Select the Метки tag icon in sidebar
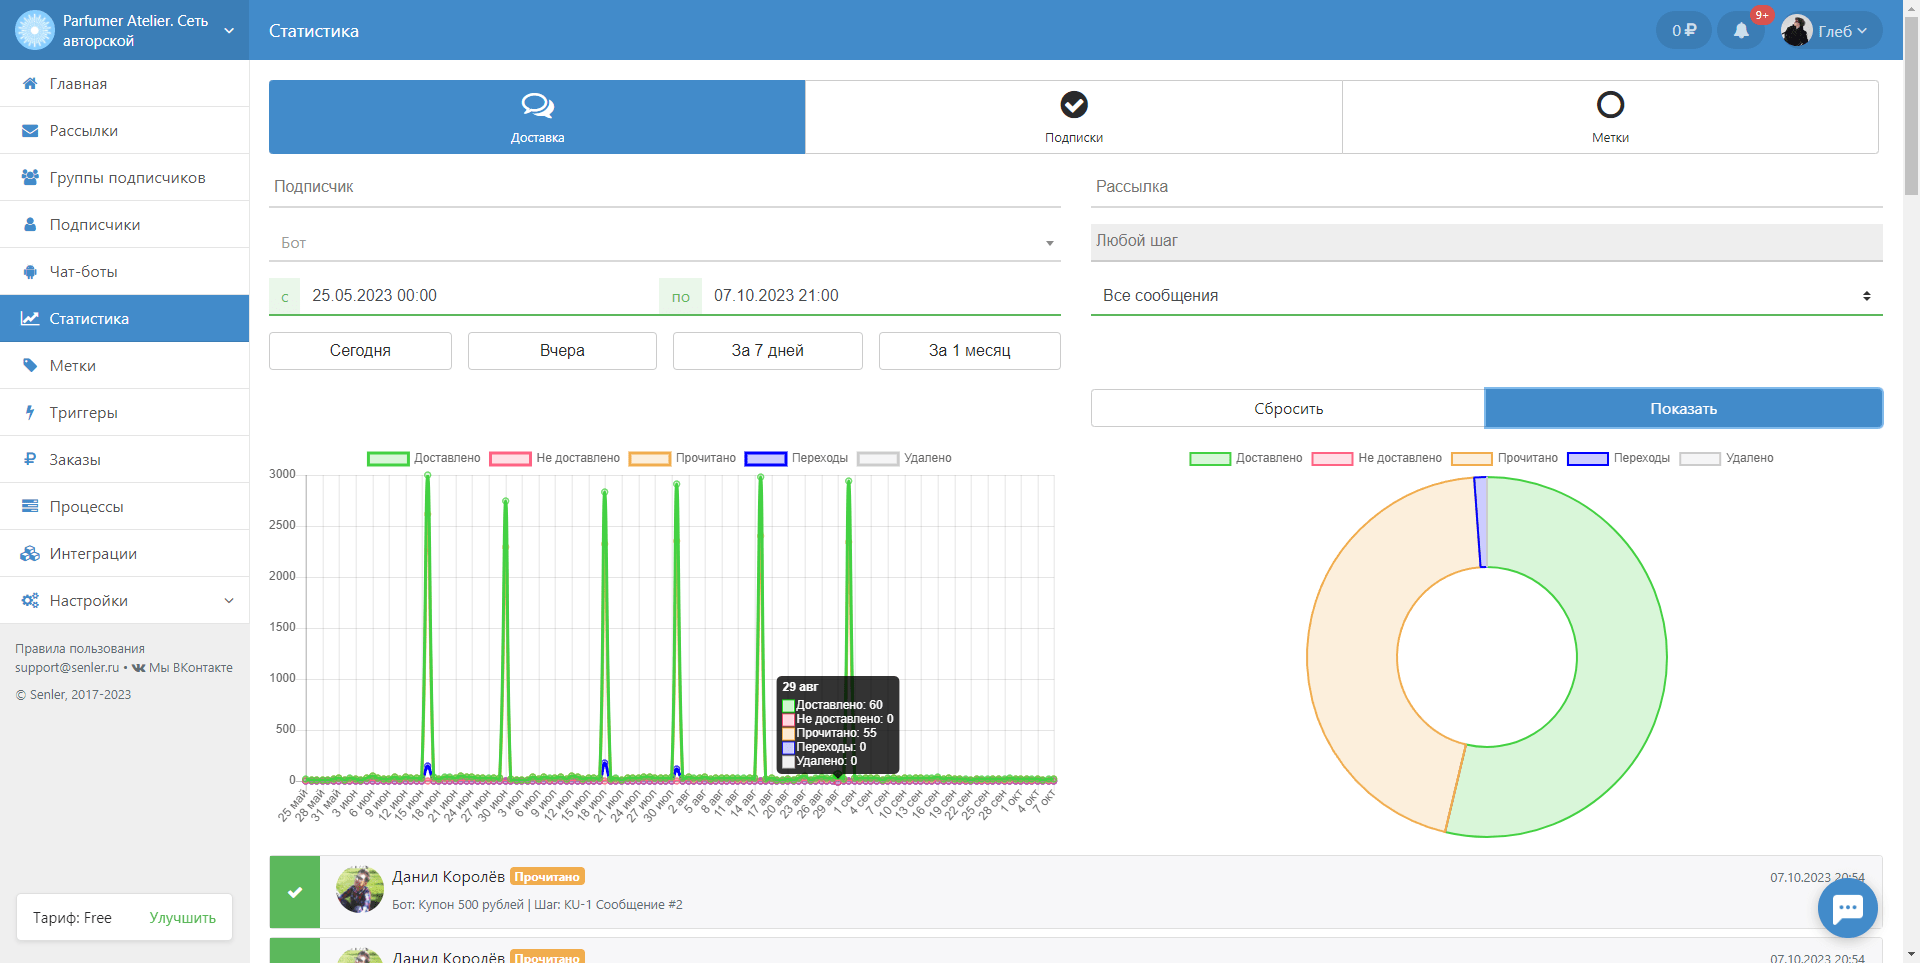 30,366
